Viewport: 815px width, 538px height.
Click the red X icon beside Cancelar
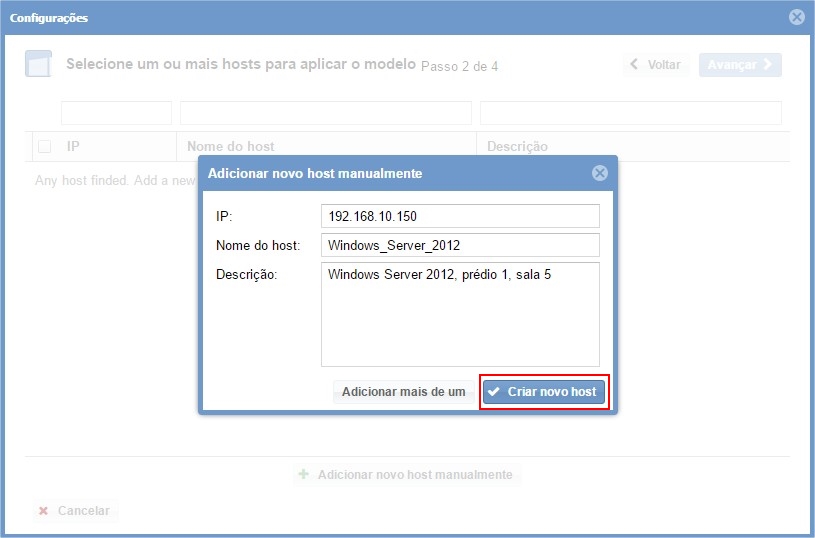click(43, 511)
